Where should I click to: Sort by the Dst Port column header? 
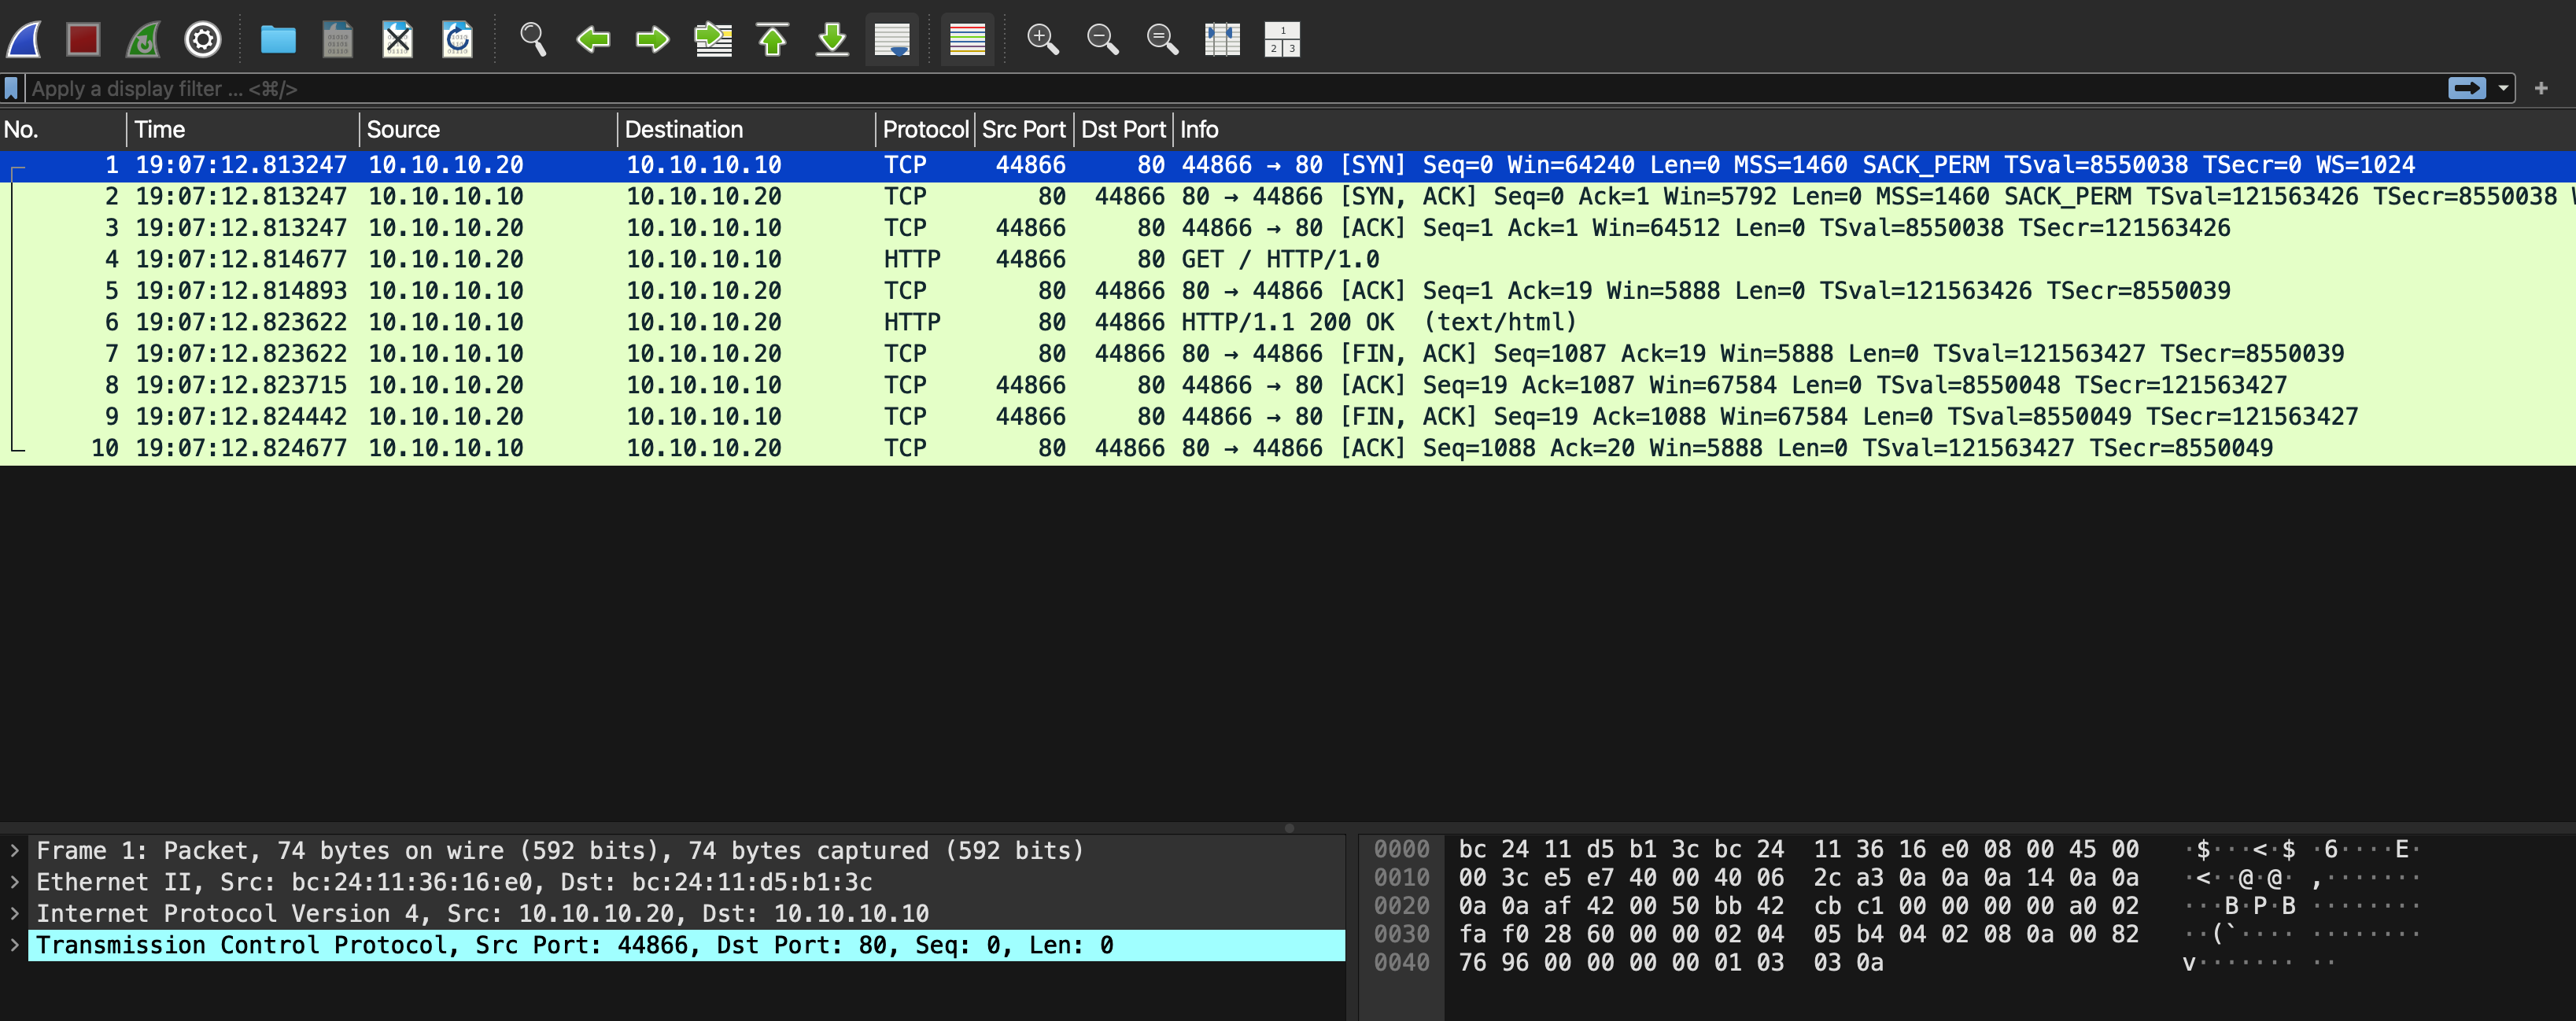tap(1123, 130)
